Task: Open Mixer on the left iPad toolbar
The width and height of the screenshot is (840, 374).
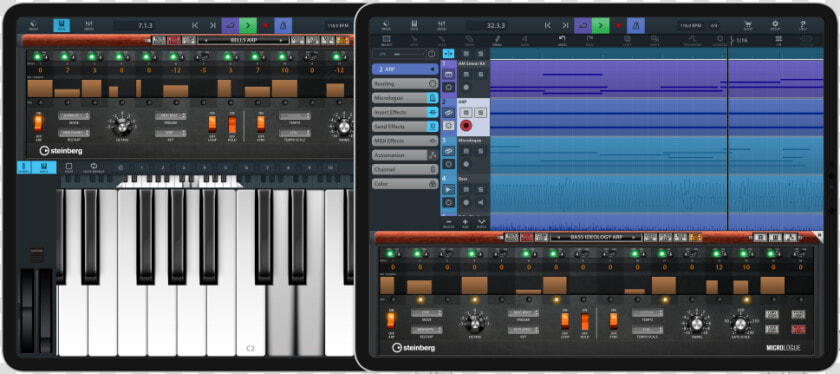Action: [x=89, y=25]
